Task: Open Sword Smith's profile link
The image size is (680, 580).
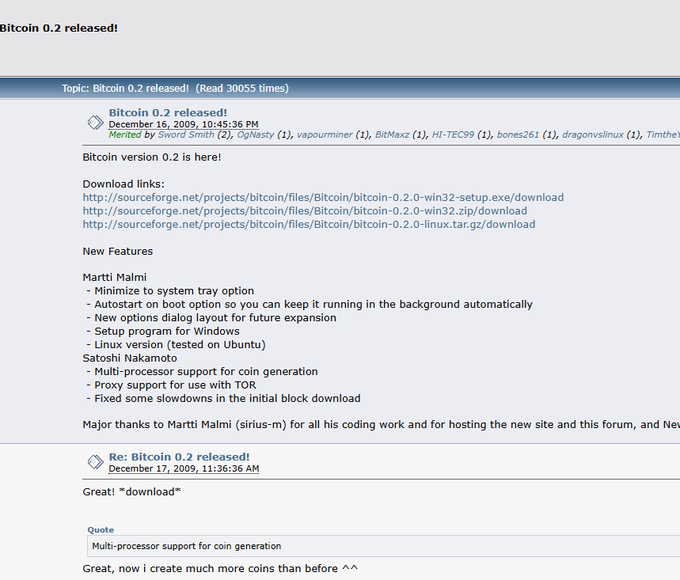Action: coord(186,135)
